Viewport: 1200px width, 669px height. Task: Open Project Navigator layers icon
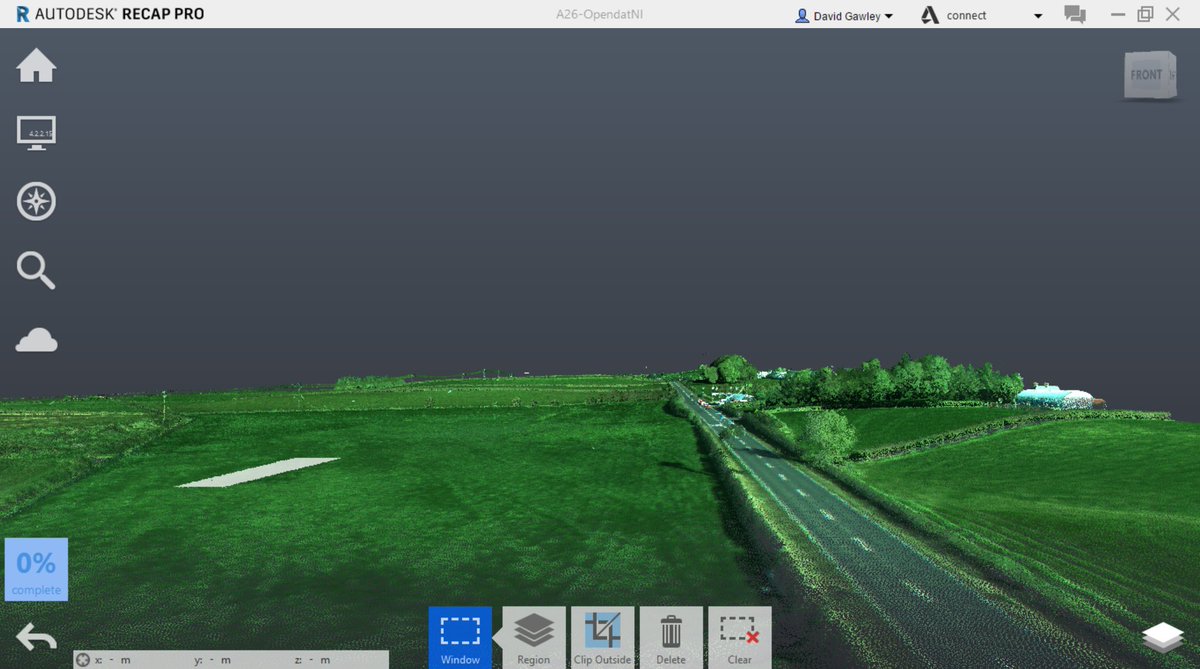tap(1164, 638)
